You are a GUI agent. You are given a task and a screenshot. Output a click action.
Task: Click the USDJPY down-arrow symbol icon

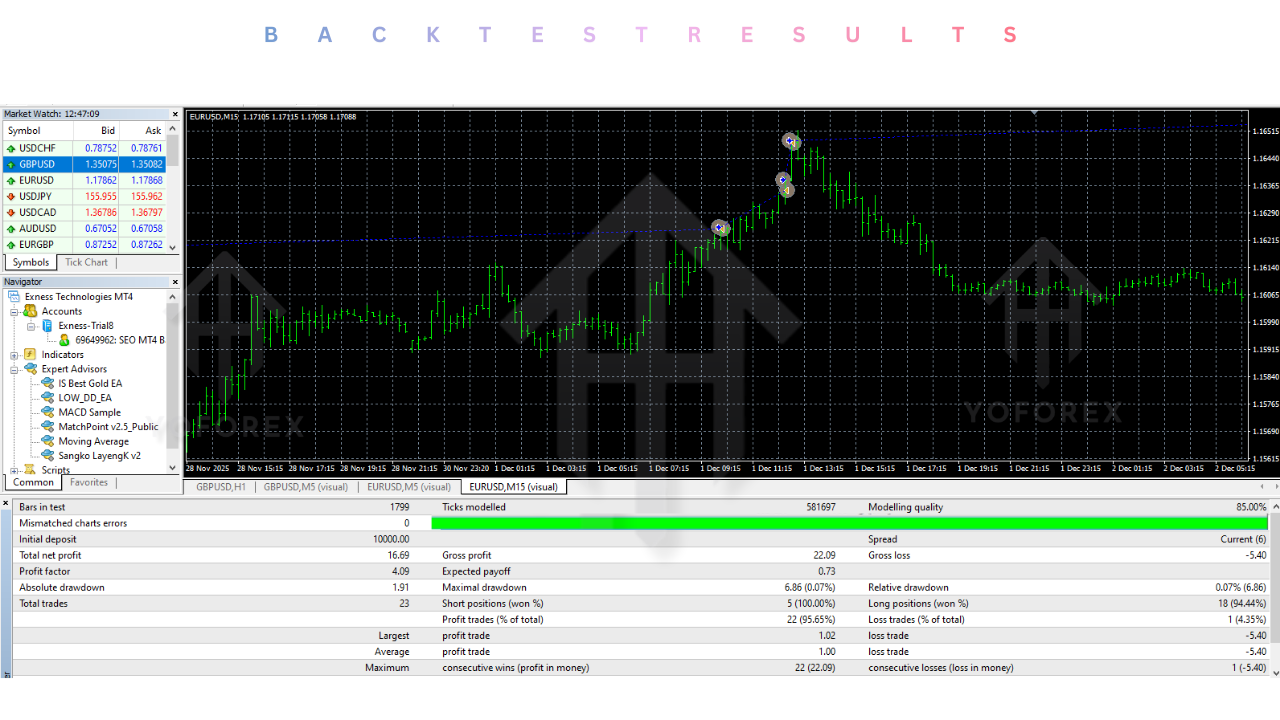(x=11, y=197)
